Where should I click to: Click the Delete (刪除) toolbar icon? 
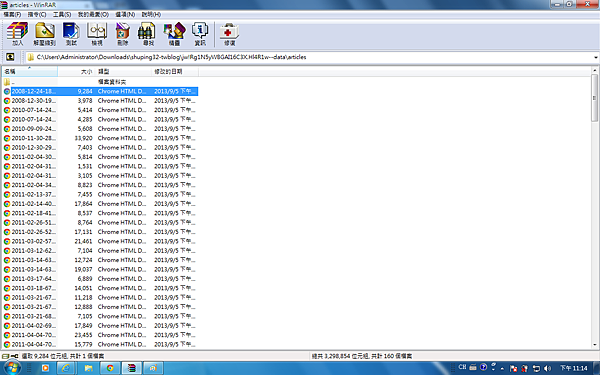coord(122,34)
